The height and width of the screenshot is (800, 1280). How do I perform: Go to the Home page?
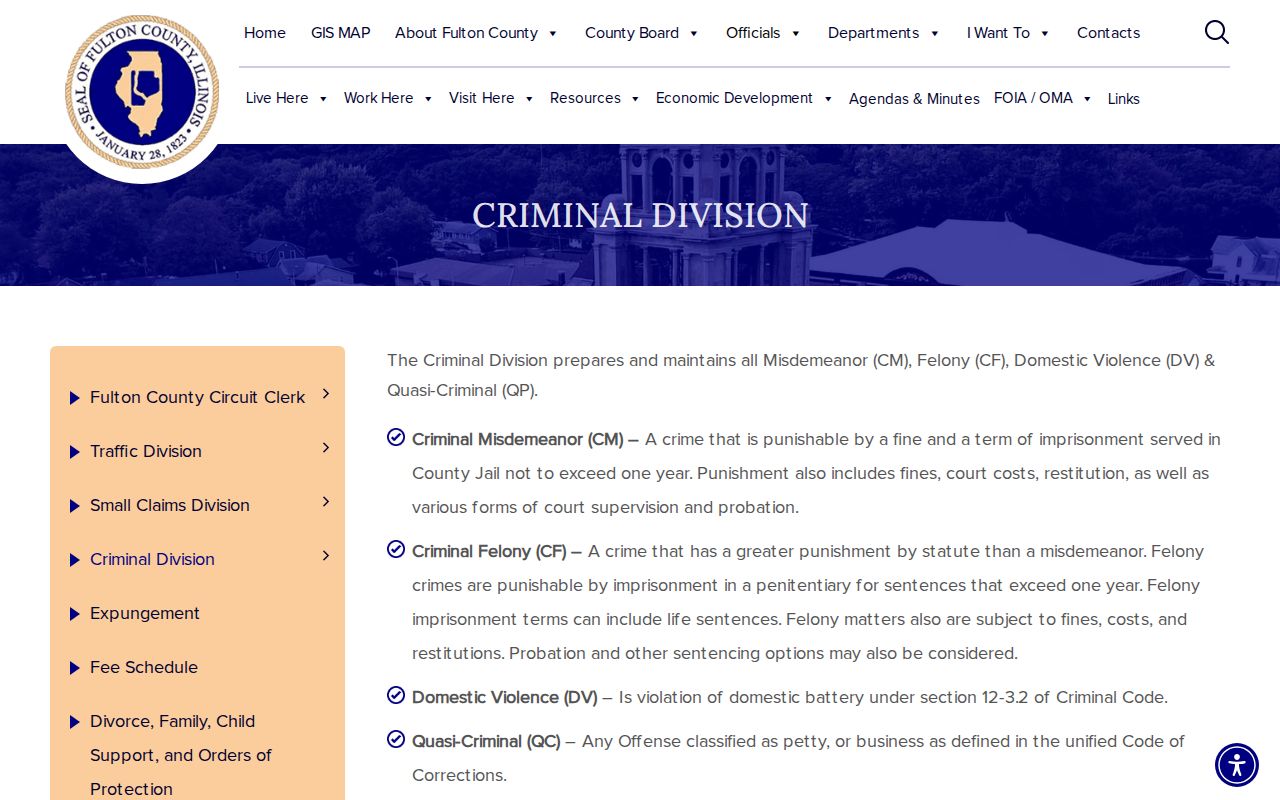[x=265, y=33]
